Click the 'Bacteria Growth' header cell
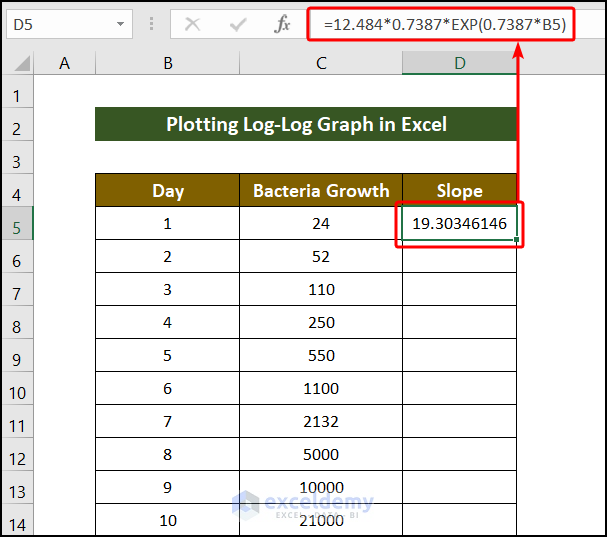The image size is (607, 537). pos(321,191)
